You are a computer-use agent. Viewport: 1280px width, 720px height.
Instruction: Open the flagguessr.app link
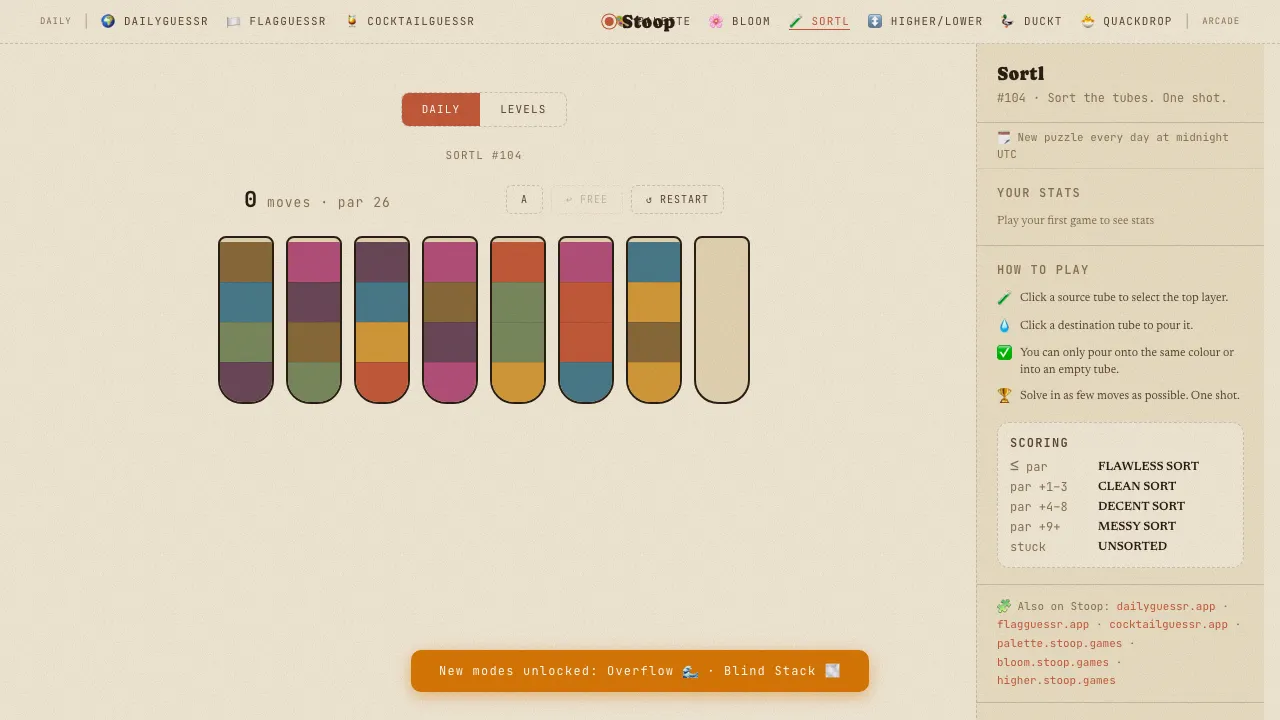tap(1043, 624)
